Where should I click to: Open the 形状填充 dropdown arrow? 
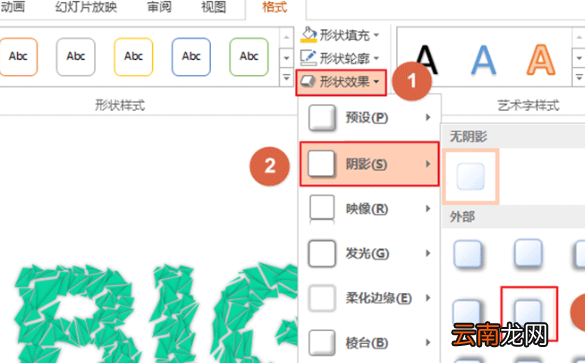pos(376,35)
